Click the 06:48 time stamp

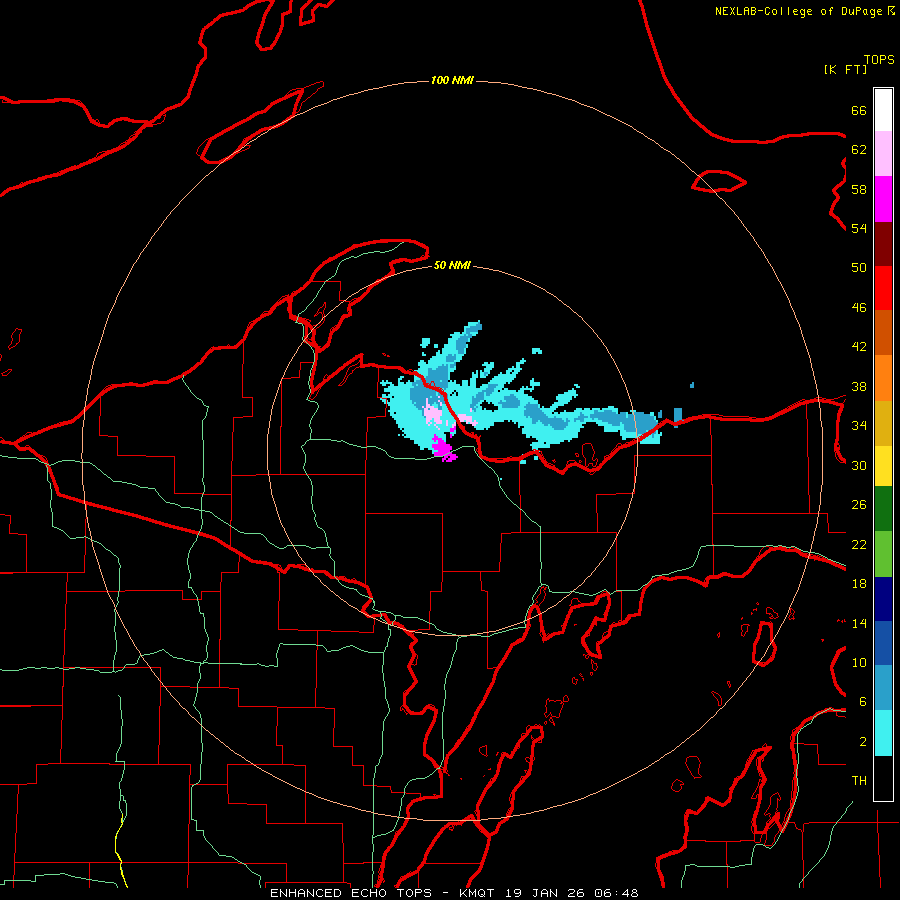click(x=616, y=893)
